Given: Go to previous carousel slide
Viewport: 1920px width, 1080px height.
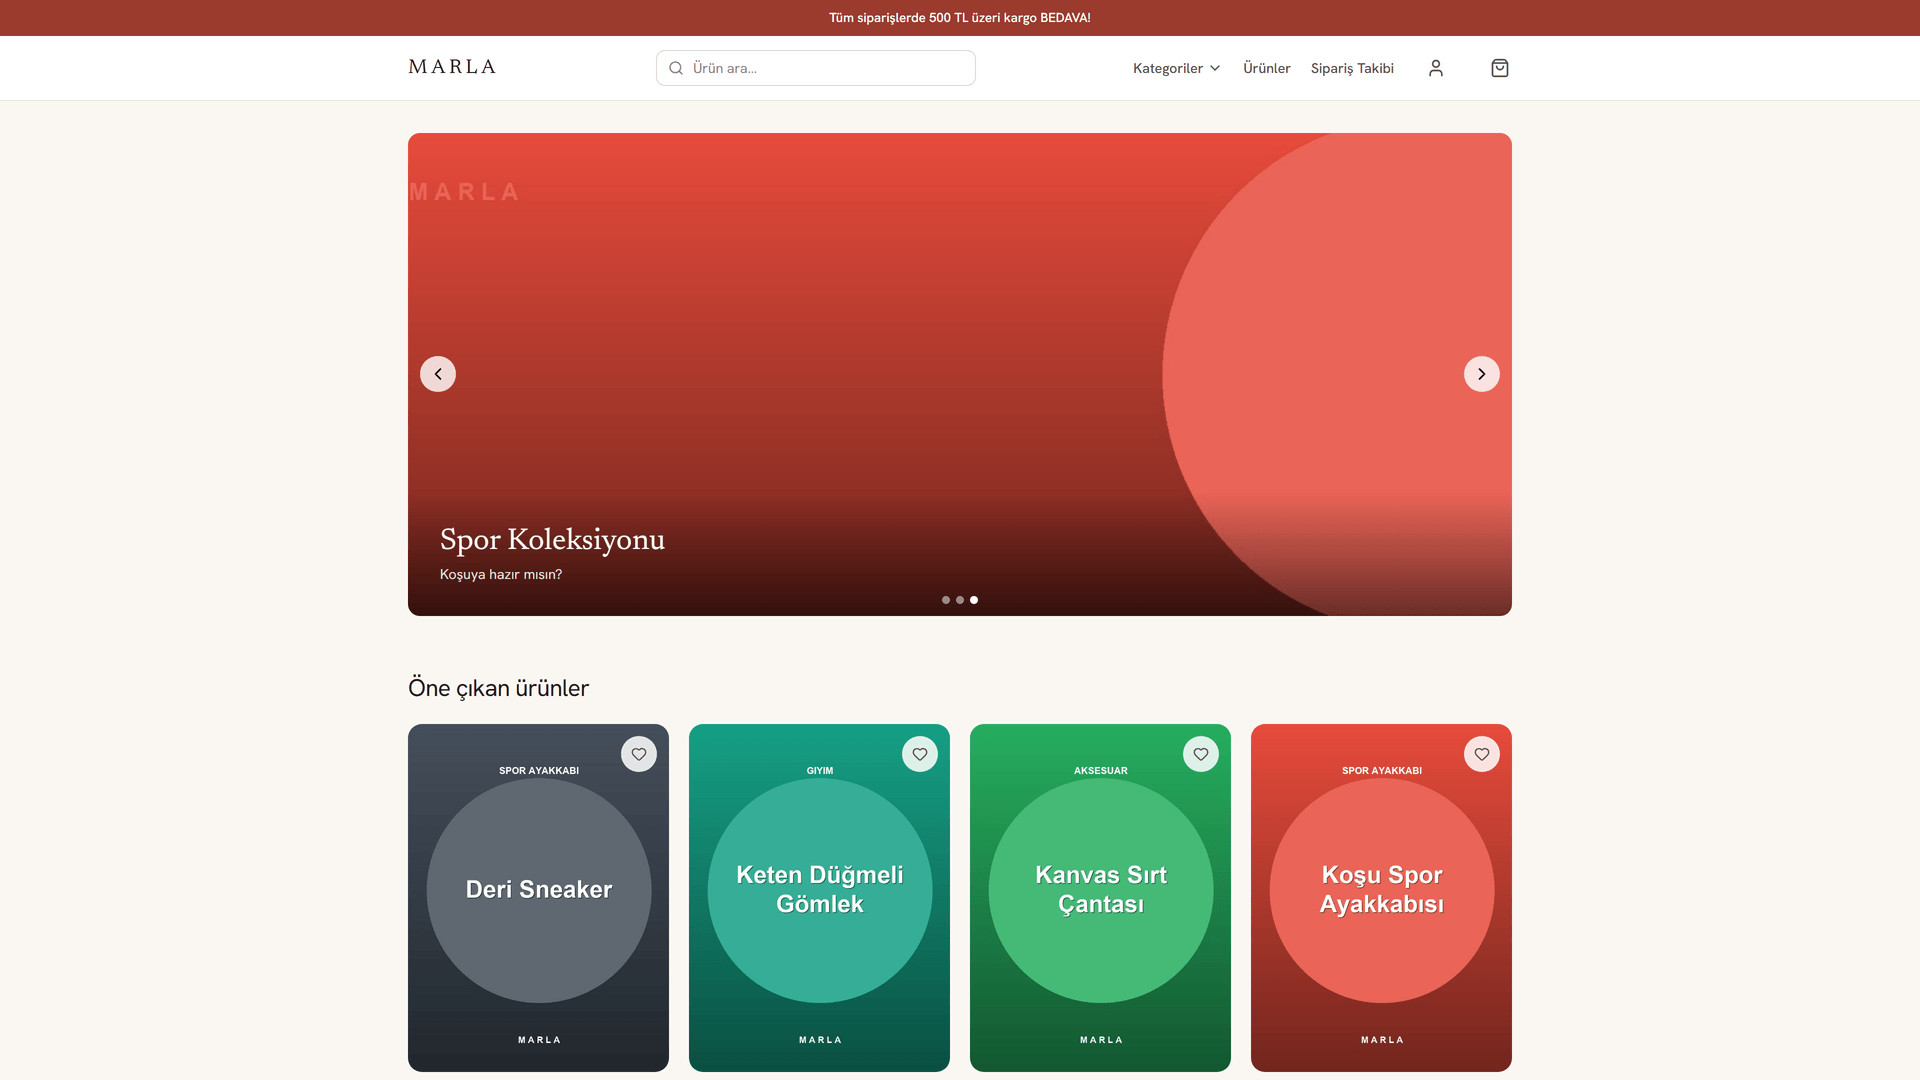Looking at the screenshot, I should [438, 374].
